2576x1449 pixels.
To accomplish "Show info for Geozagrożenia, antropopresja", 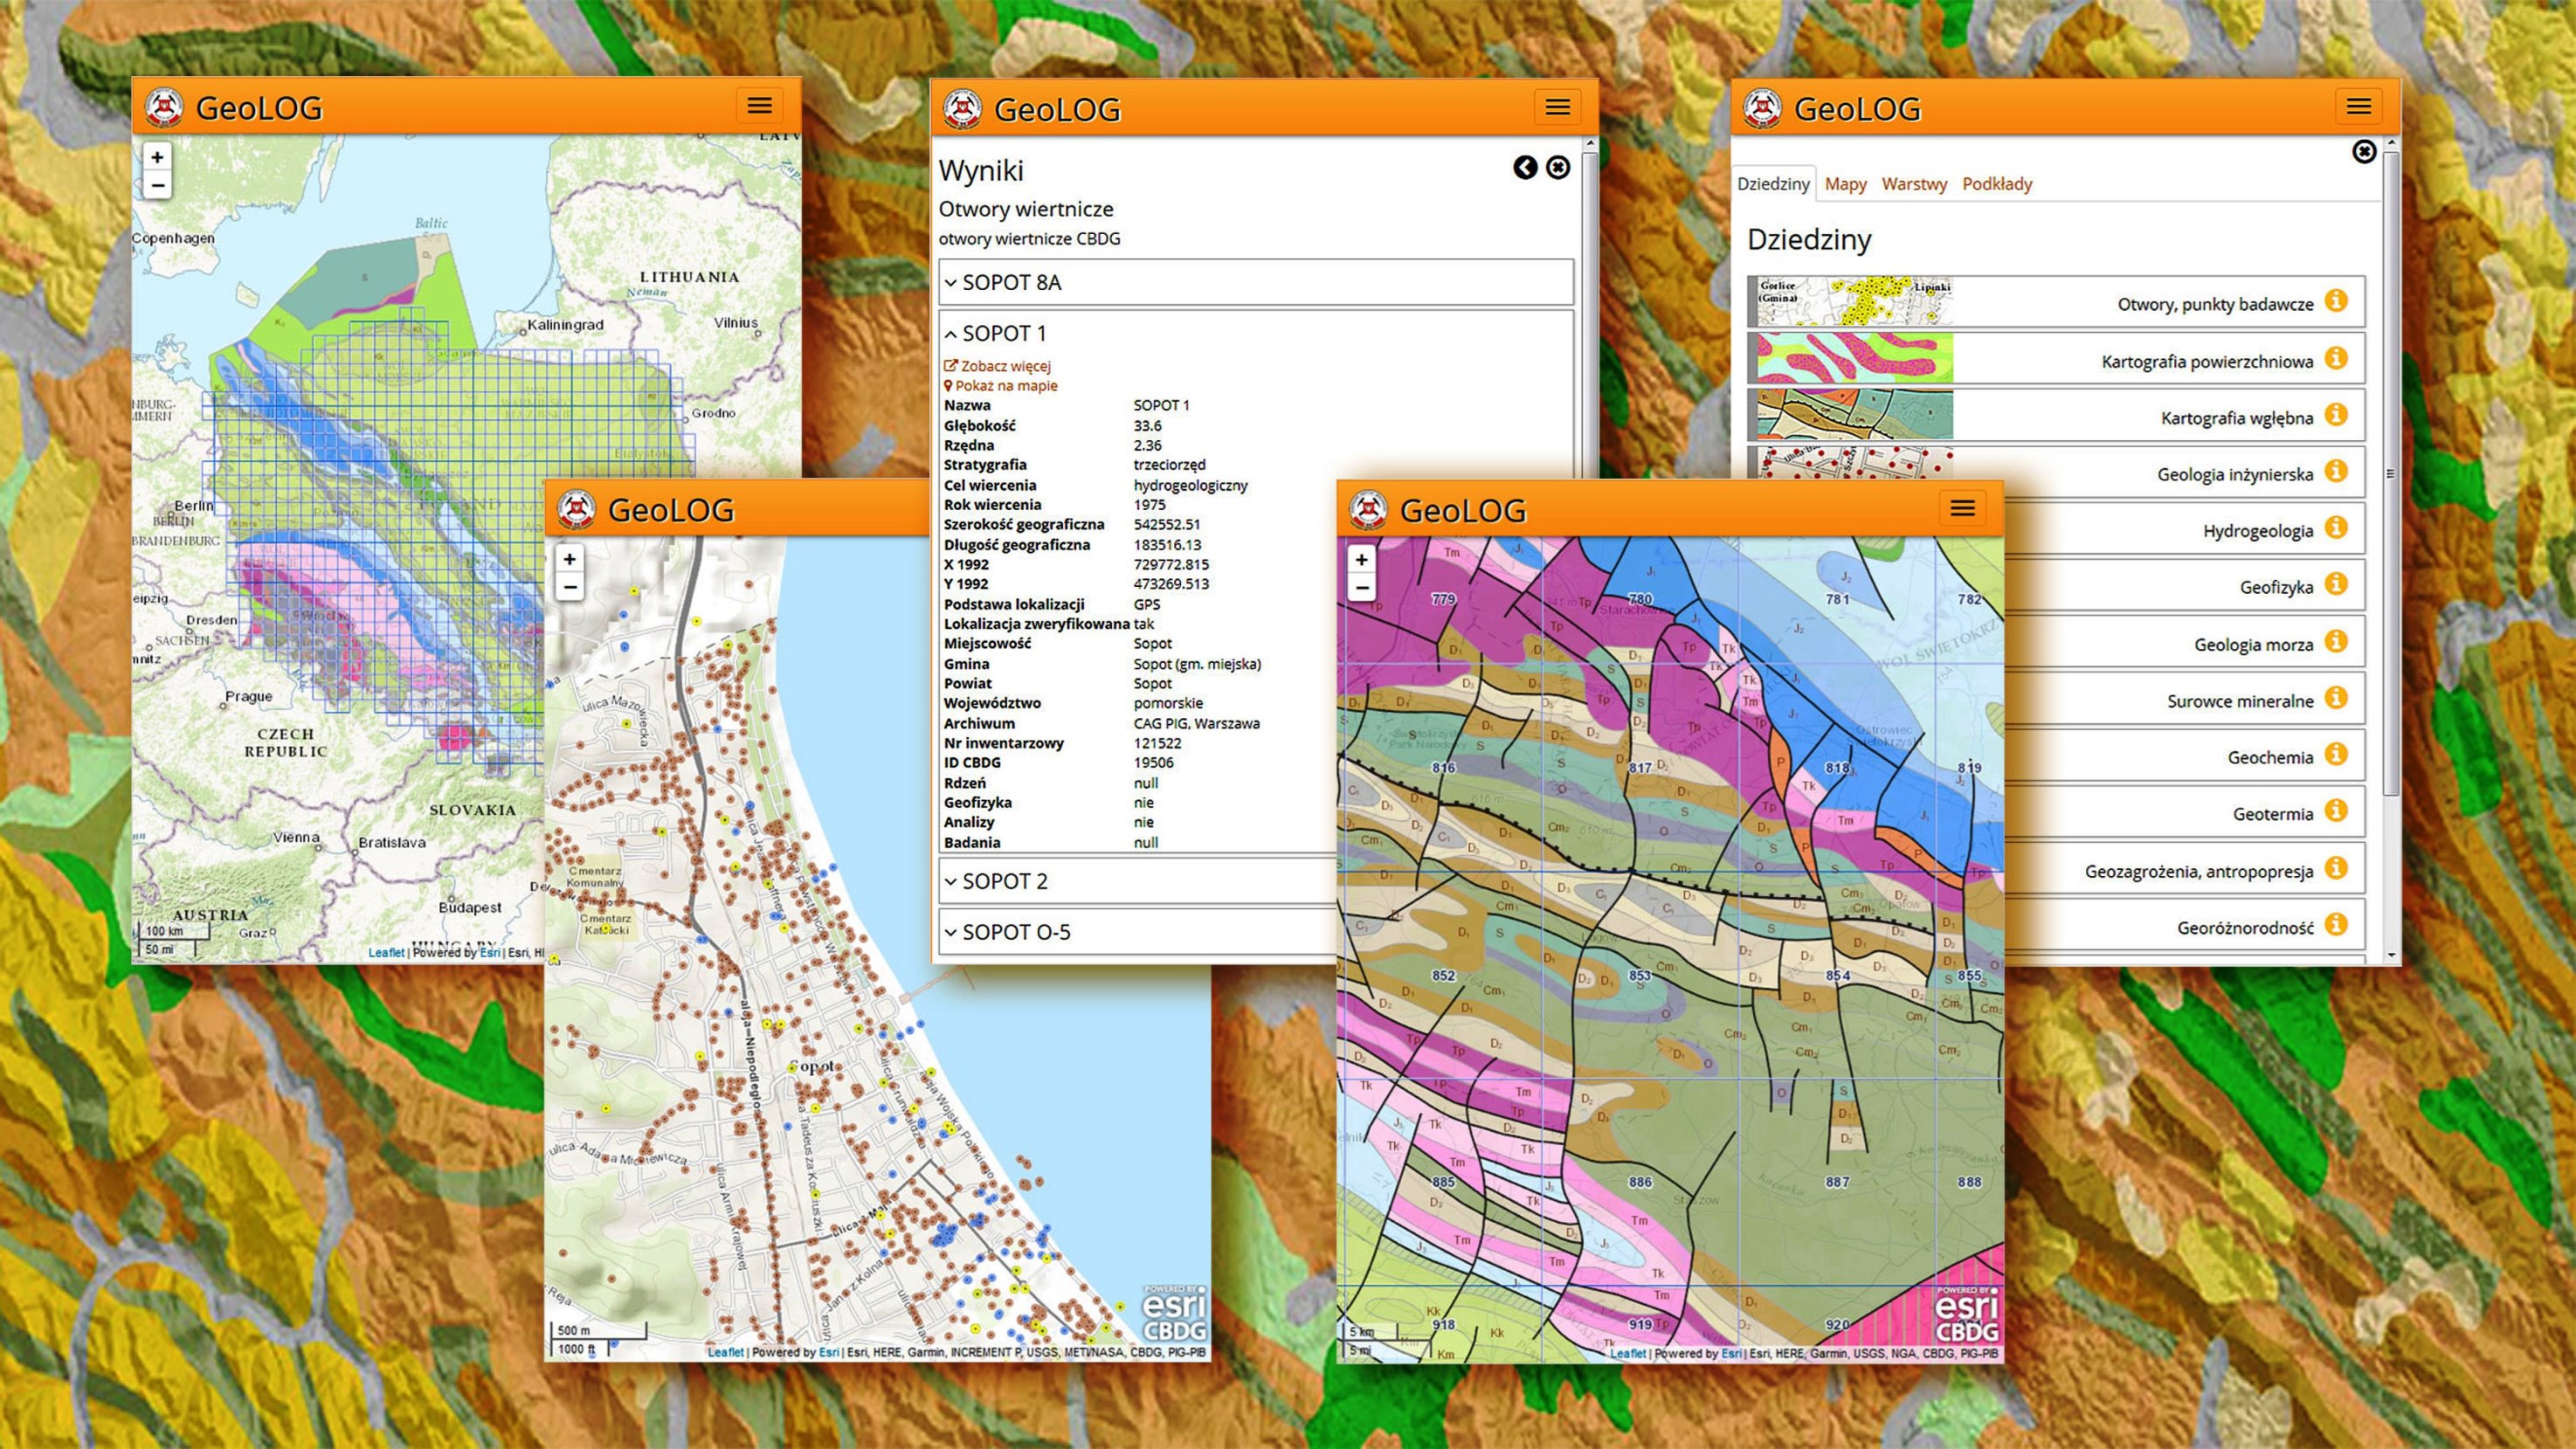I will click(x=2336, y=867).
